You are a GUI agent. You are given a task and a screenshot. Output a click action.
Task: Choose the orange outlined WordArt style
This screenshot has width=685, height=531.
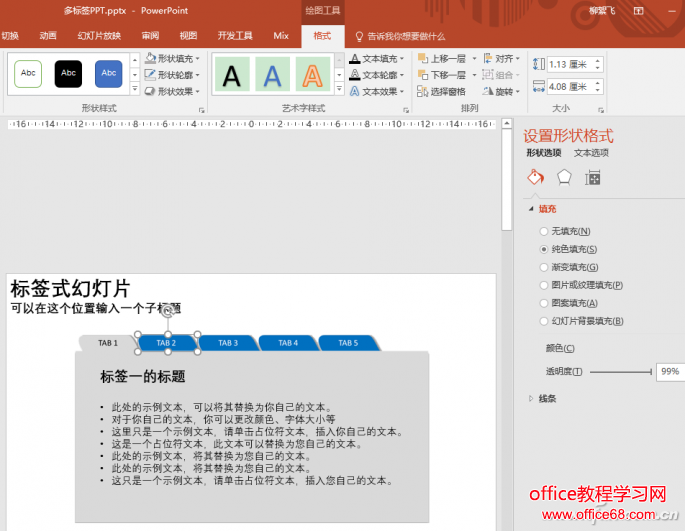tap(314, 74)
